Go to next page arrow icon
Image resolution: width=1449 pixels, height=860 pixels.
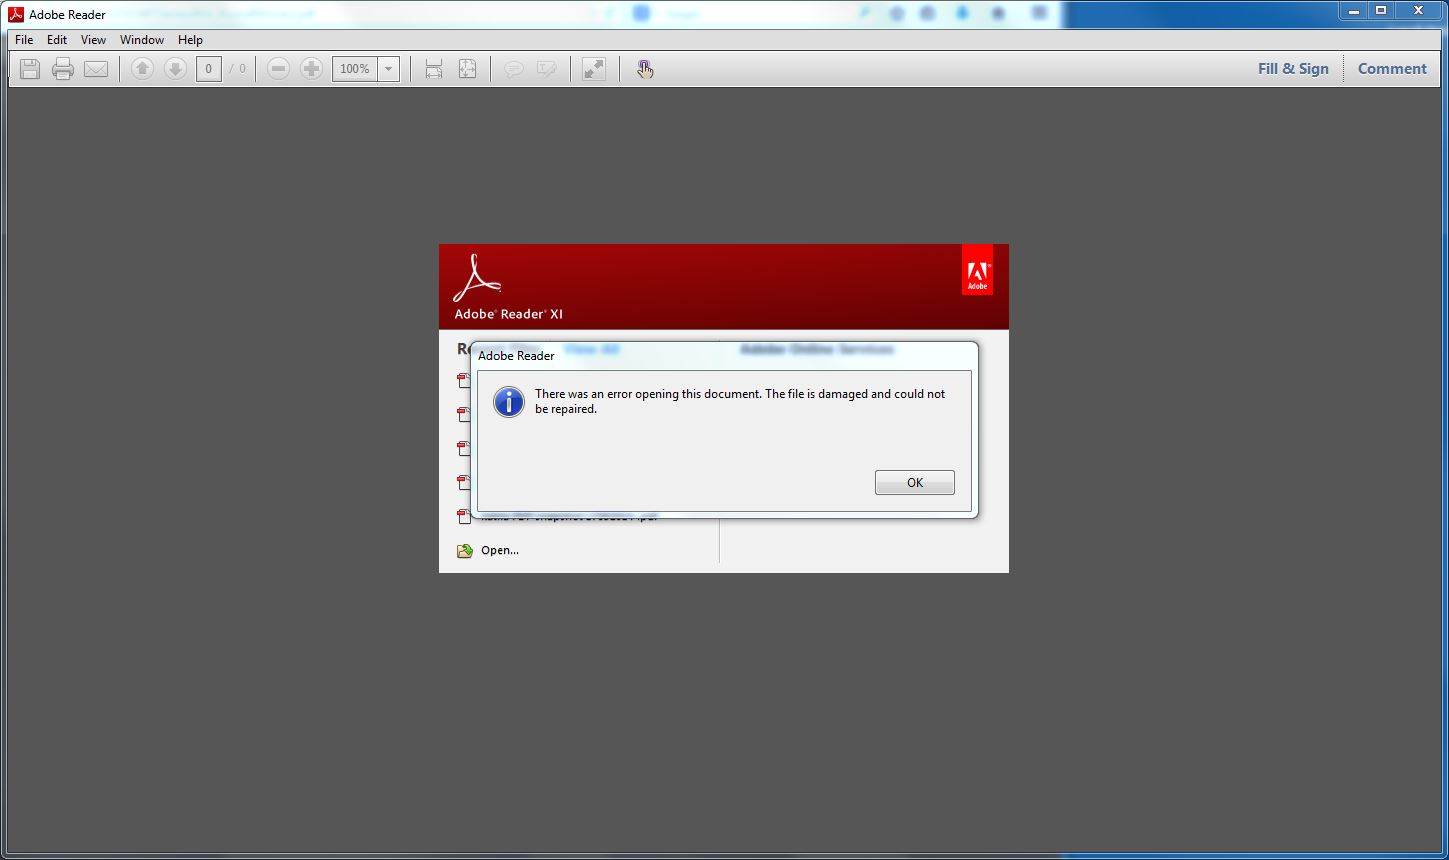[x=175, y=69]
